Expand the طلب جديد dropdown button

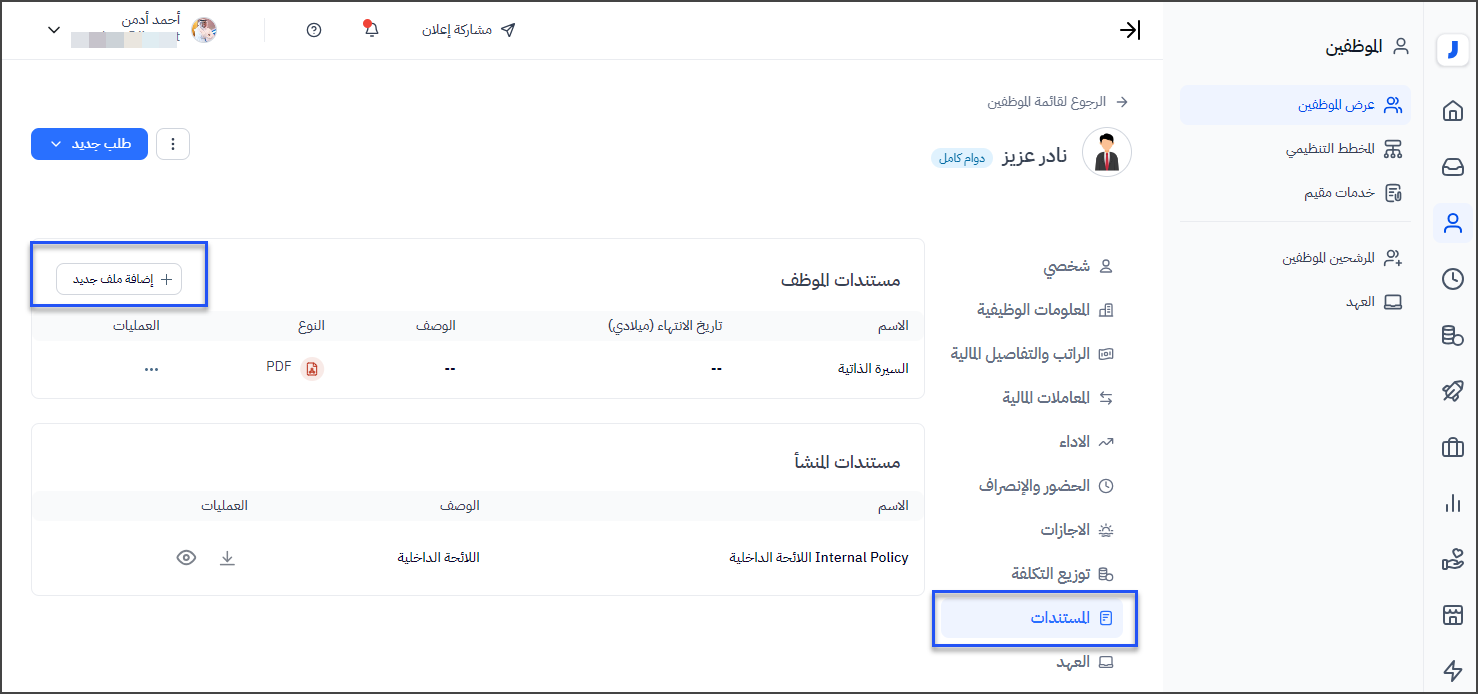coord(89,144)
